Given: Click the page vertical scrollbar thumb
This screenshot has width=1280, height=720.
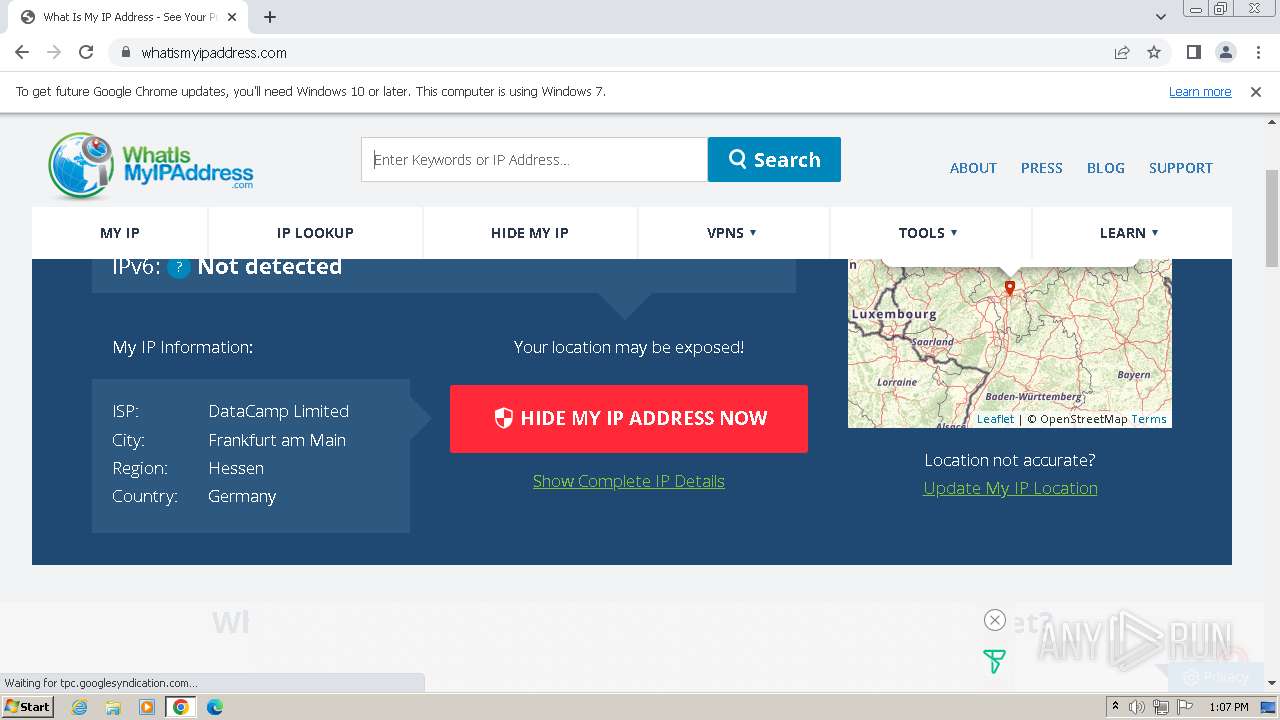Looking at the screenshot, I should 1272,218.
